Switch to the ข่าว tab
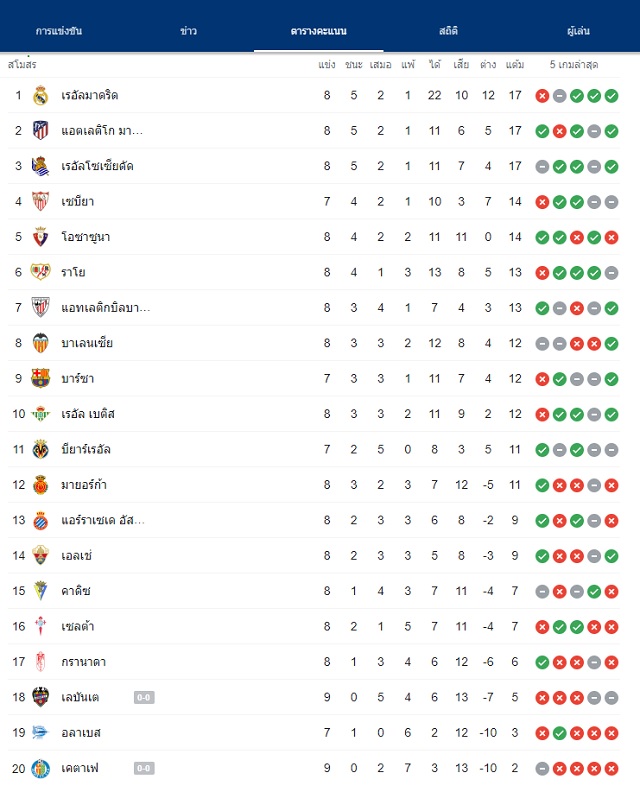Viewport: 640px width, 792px height. tap(188, 31)
